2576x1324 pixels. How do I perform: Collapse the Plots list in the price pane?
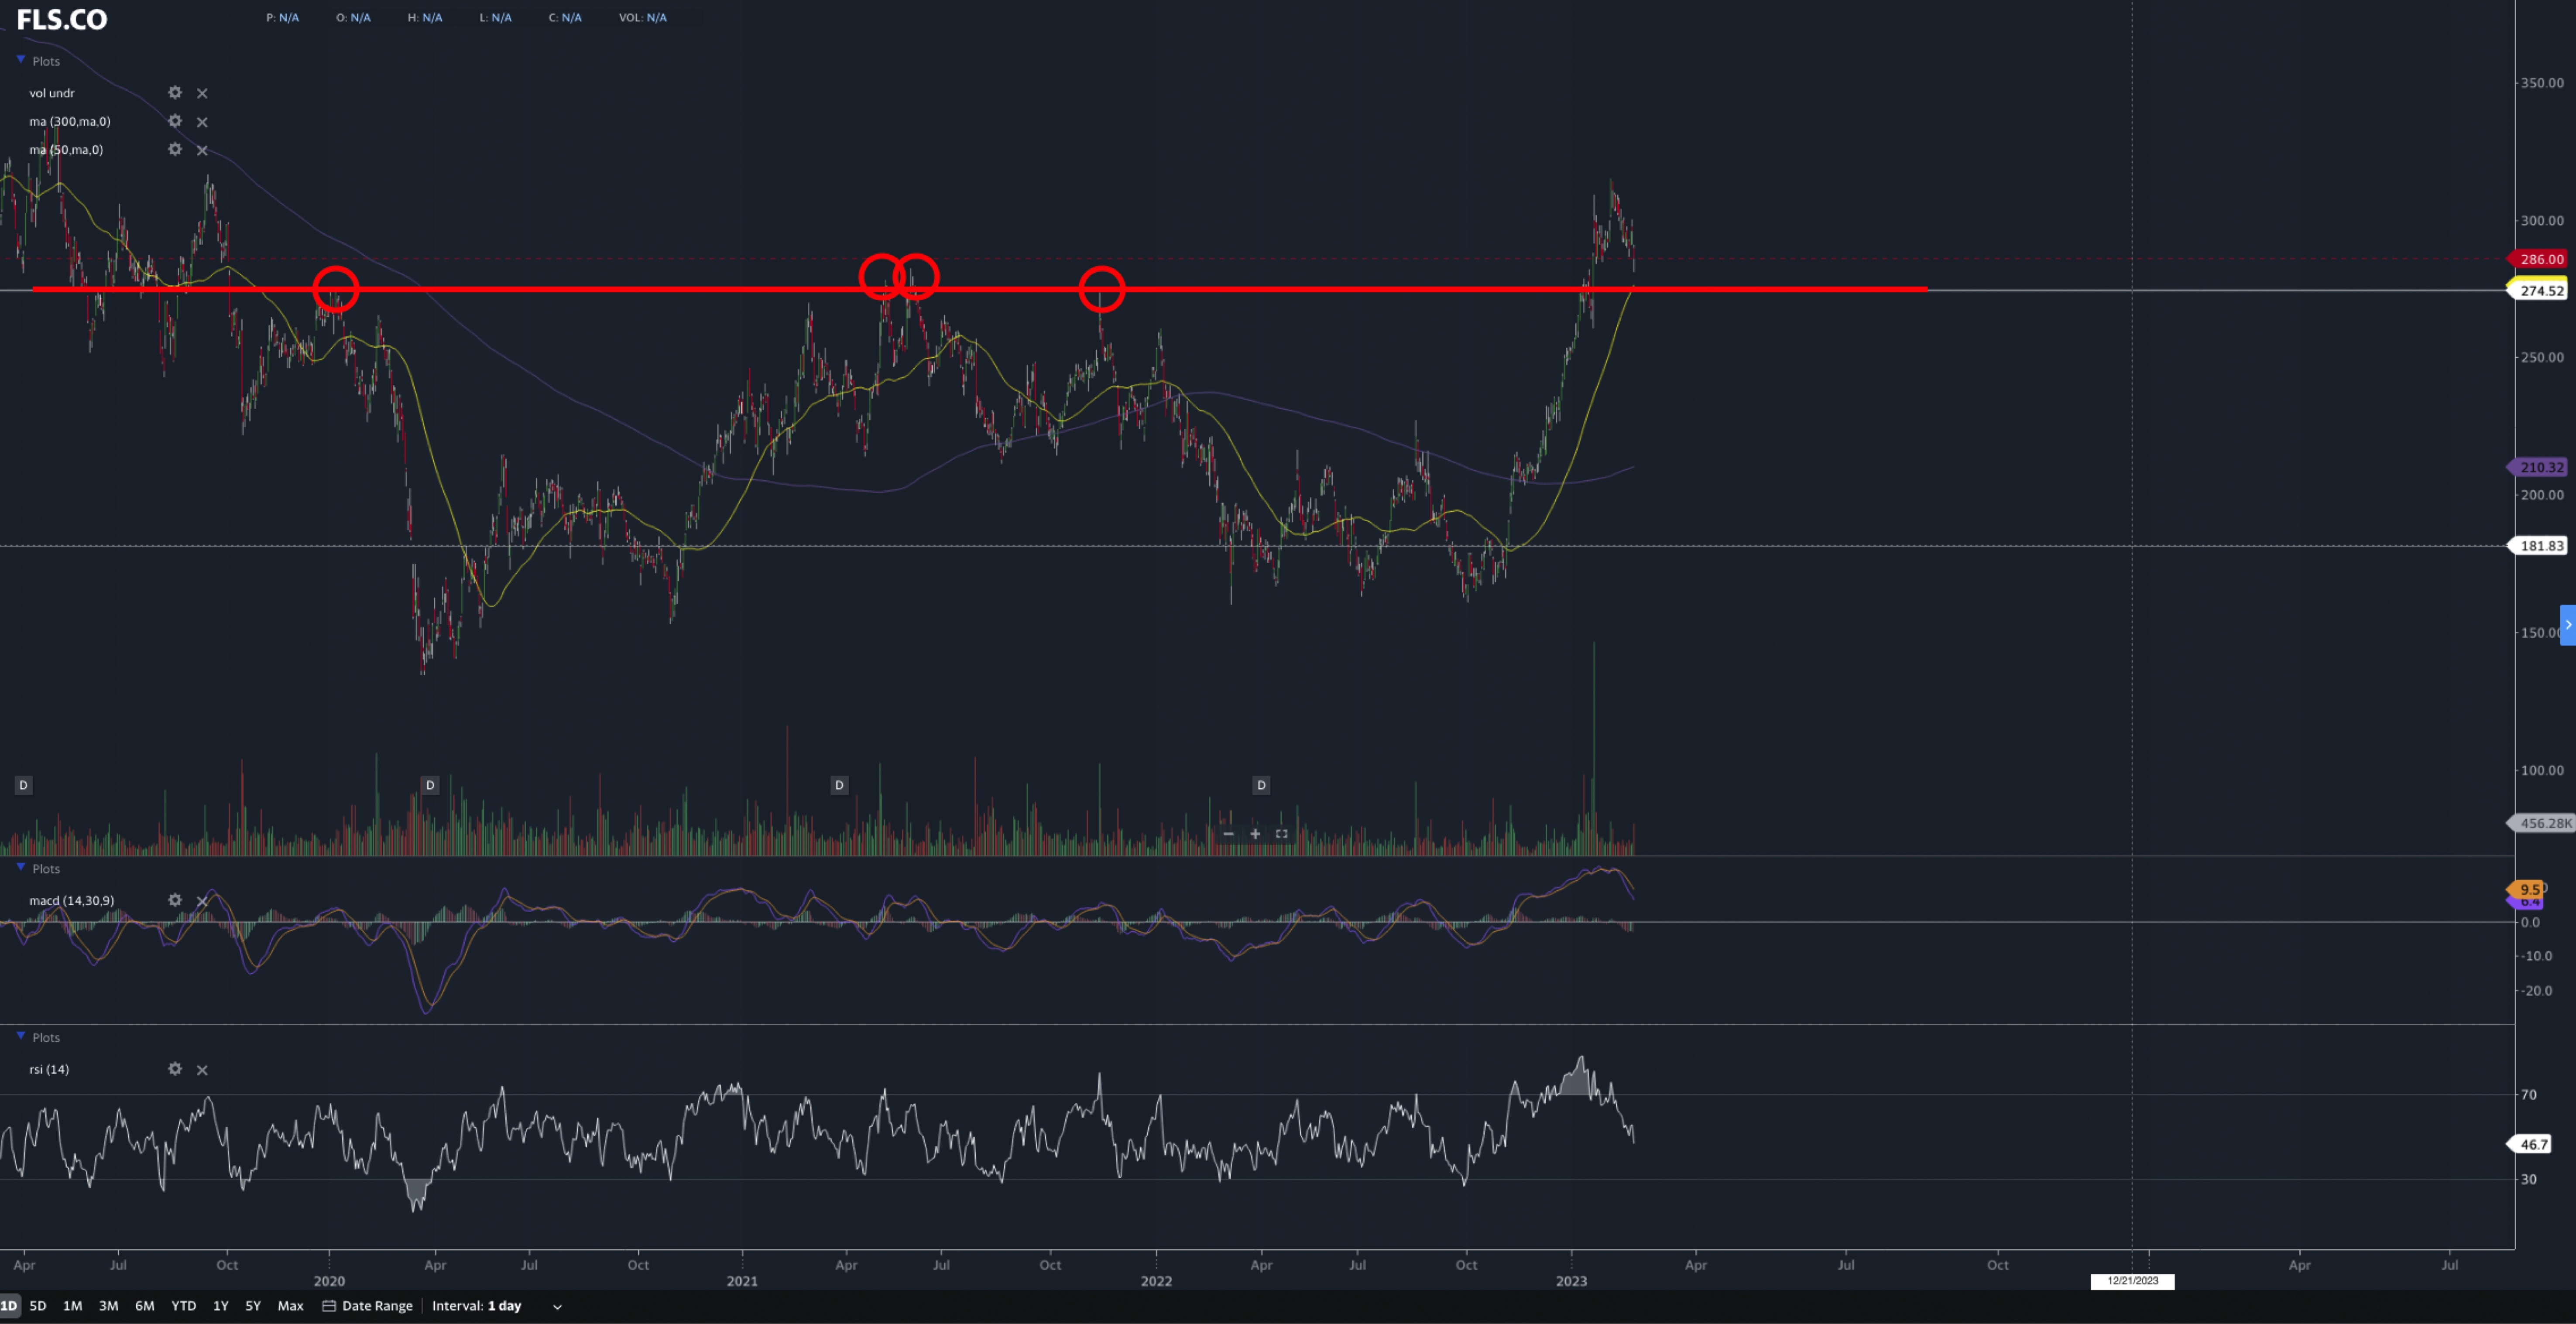(21, 60)
